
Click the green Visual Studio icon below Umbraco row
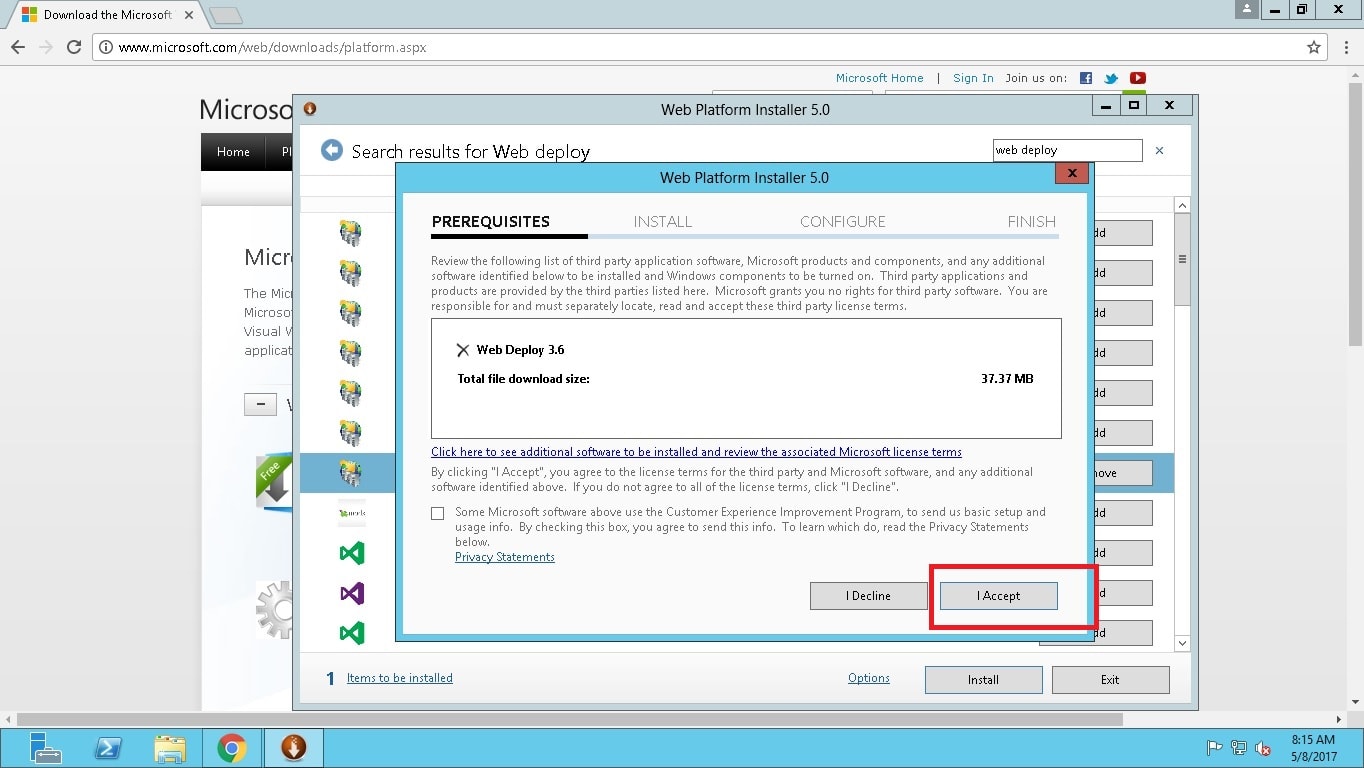[351, 553]
